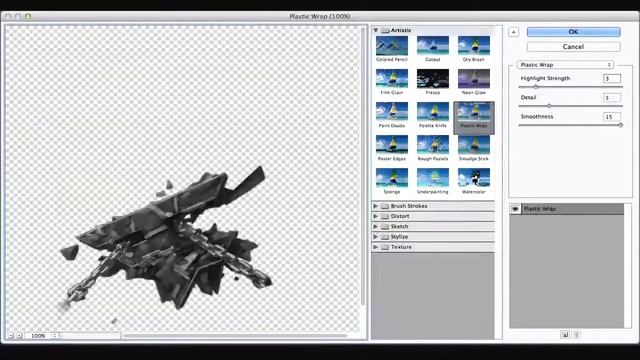Click the Delete effect layer trash icon
640x360 pixels.
(576, 335)
